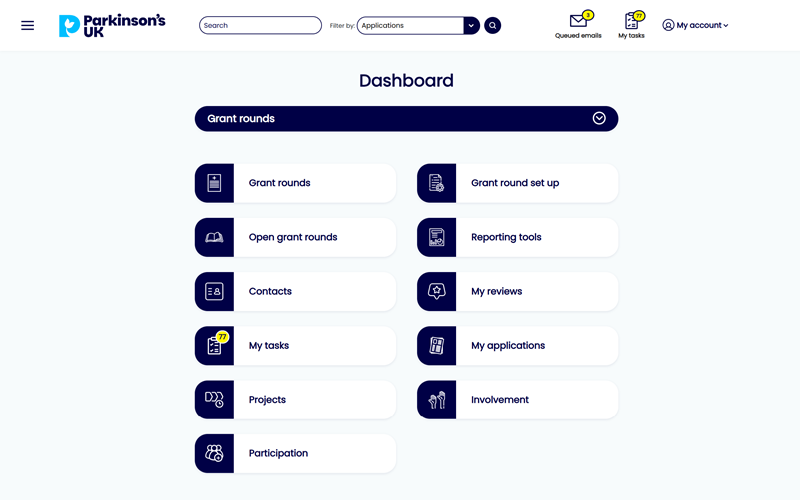800x500 pixels.
Task: Open the Involvement tile
Action: [518, 399]
